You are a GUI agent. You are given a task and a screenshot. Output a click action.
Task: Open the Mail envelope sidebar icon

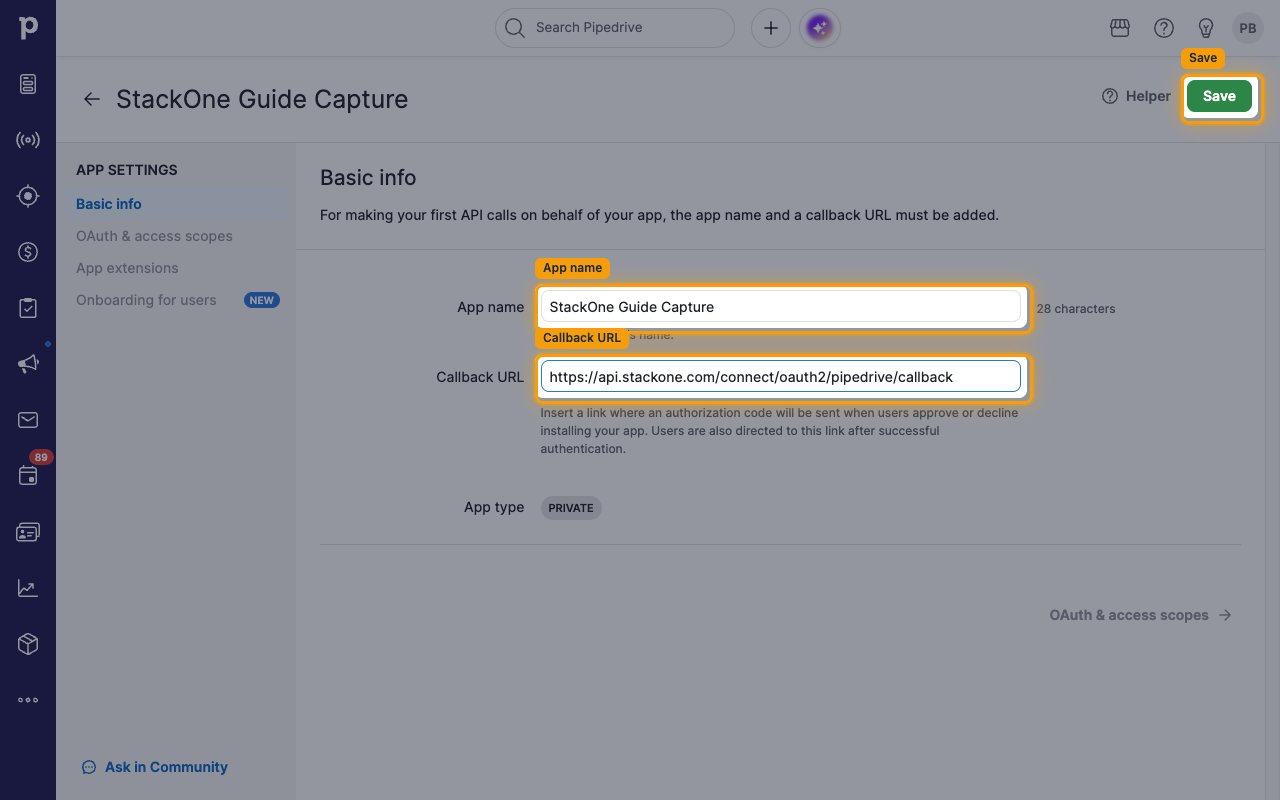click(28, 420)
